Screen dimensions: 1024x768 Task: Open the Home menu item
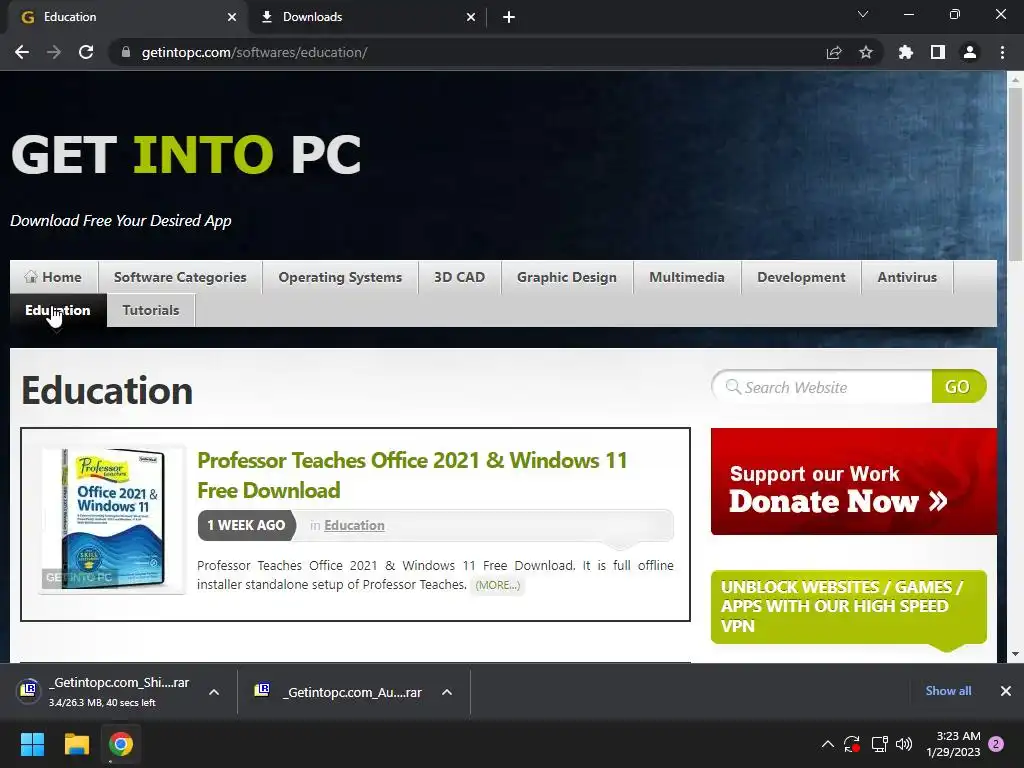tap(54, 277)
